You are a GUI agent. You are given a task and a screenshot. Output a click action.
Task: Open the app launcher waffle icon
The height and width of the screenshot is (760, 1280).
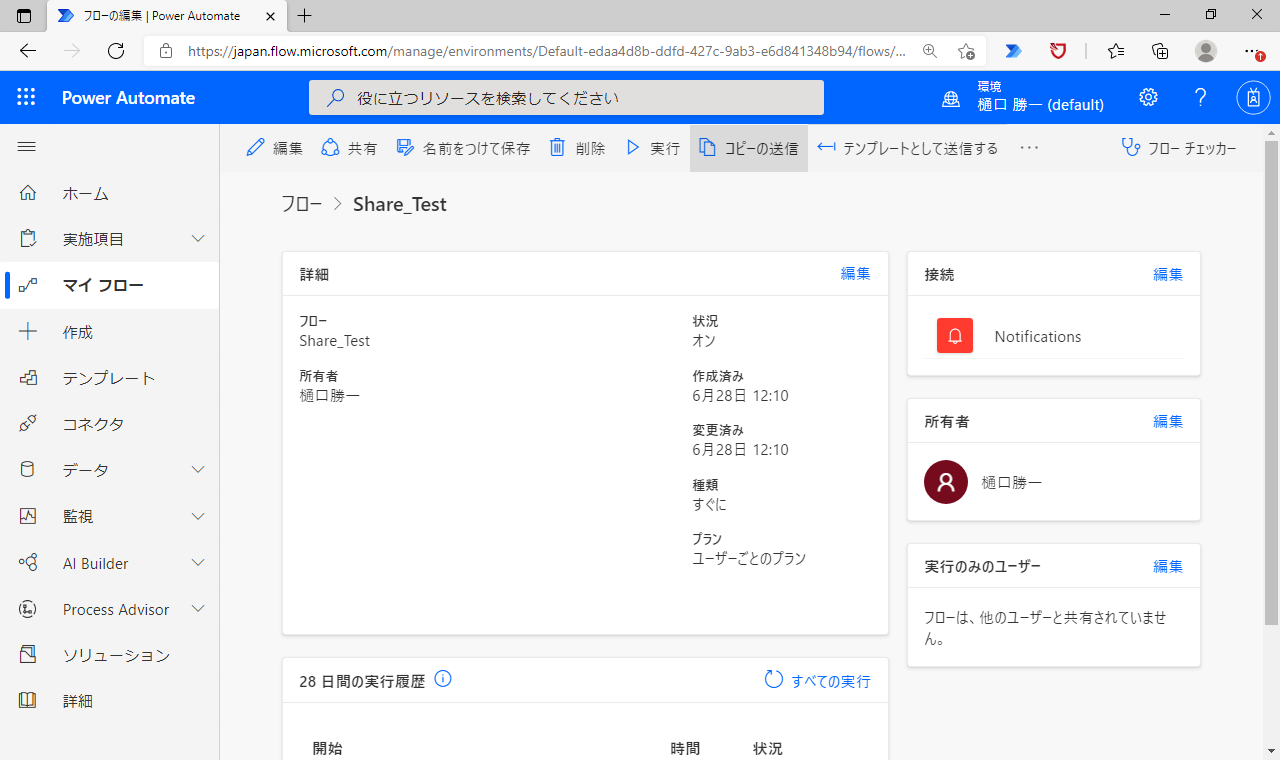(x=26, y=97)
